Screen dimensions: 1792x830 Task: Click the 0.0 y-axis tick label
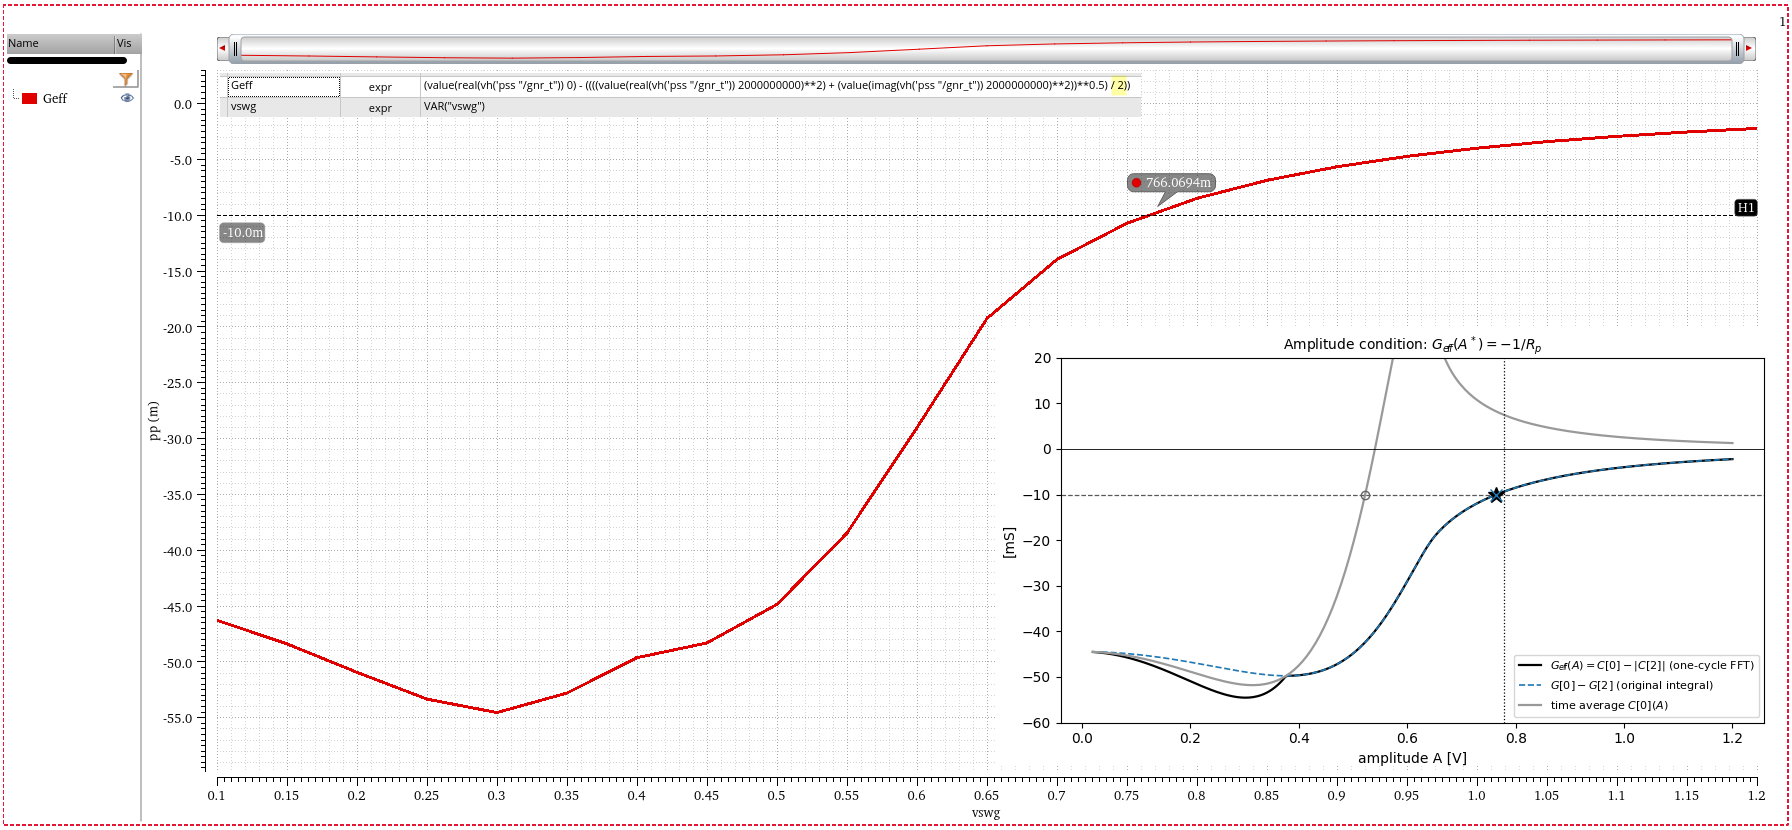coord(183,105)
